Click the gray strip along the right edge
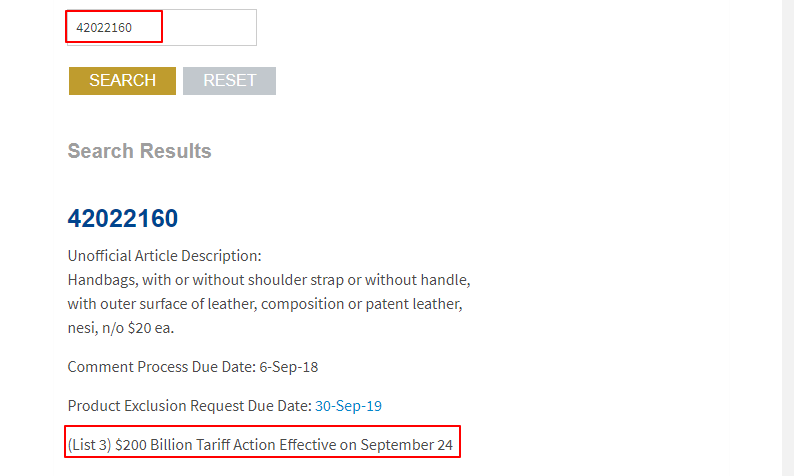The height and width of the screenshot is (476, 794). (x=788, y=238)
